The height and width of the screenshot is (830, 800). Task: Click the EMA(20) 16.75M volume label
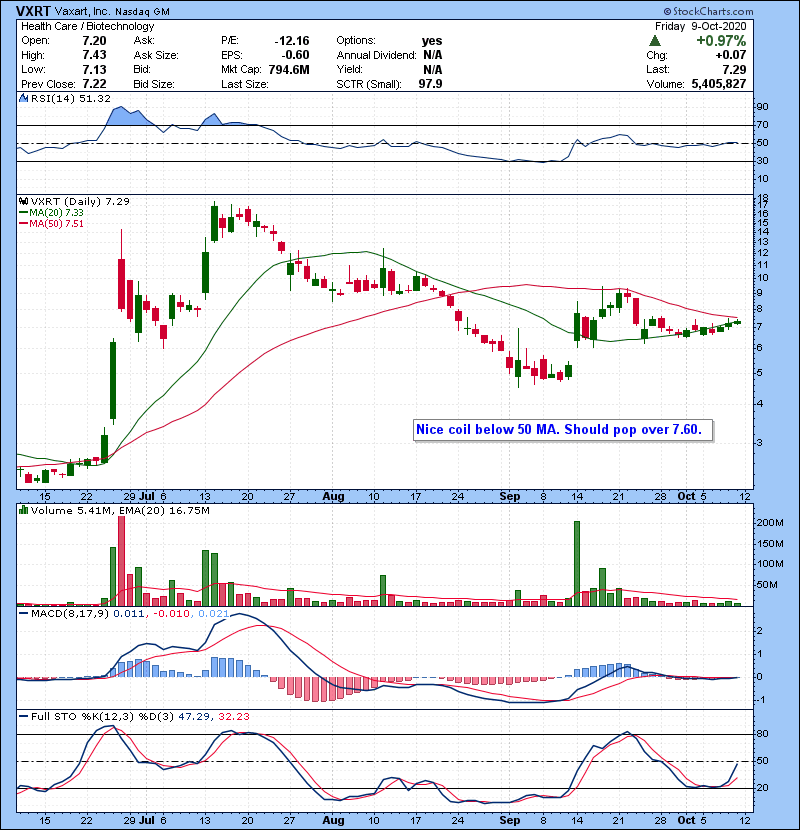tap(164, 510)
